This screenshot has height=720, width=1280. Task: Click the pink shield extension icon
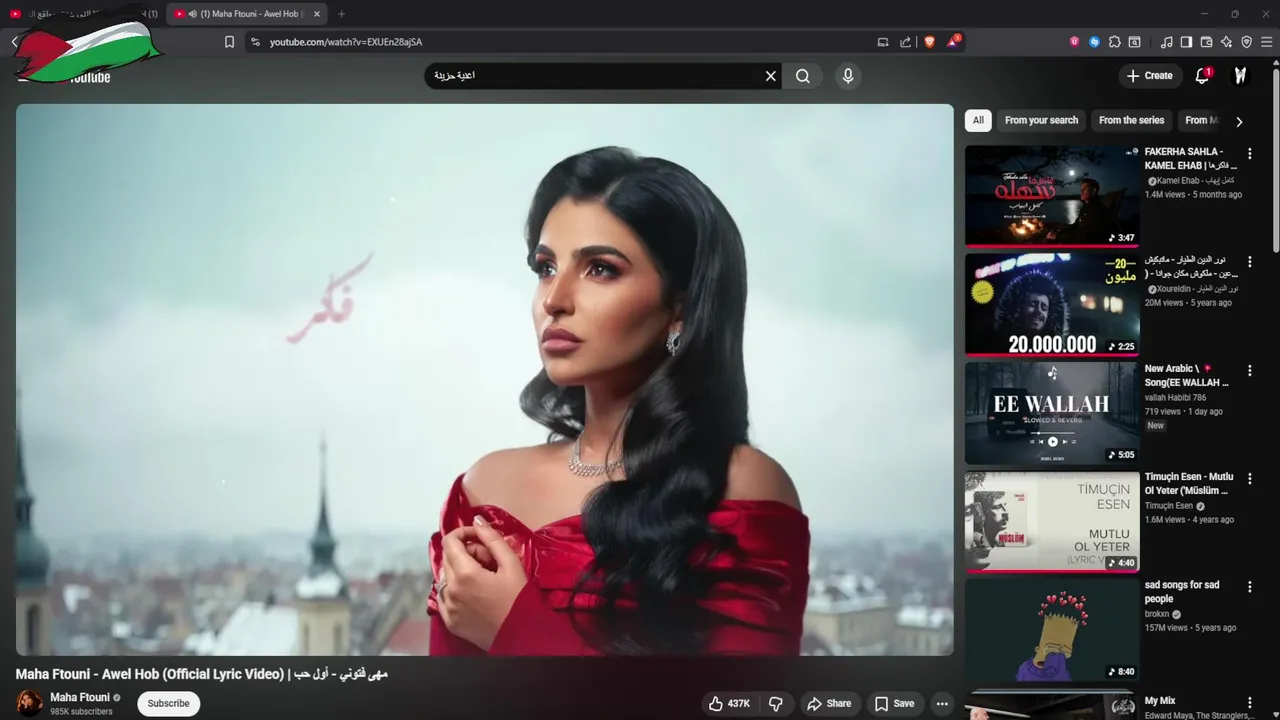(1074, 42)
